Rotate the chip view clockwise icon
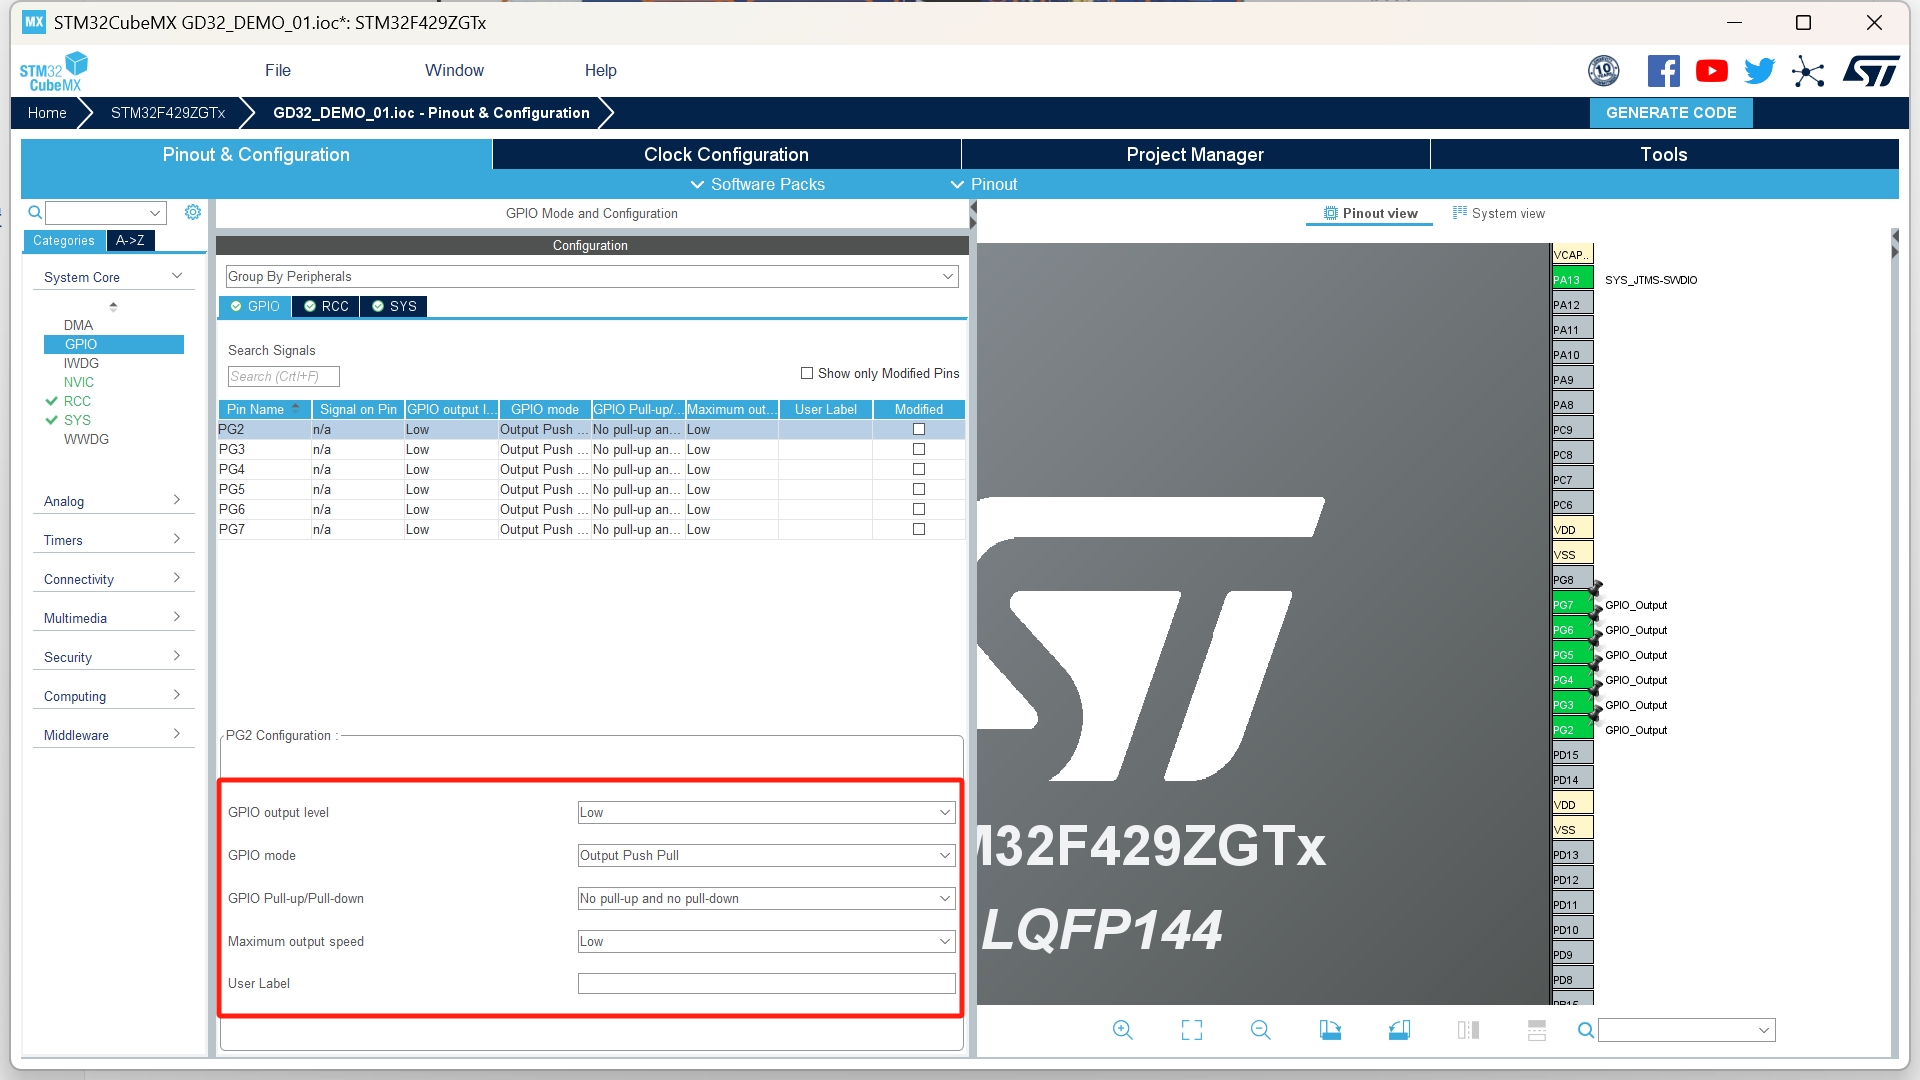 [x=1330, y=1030]
